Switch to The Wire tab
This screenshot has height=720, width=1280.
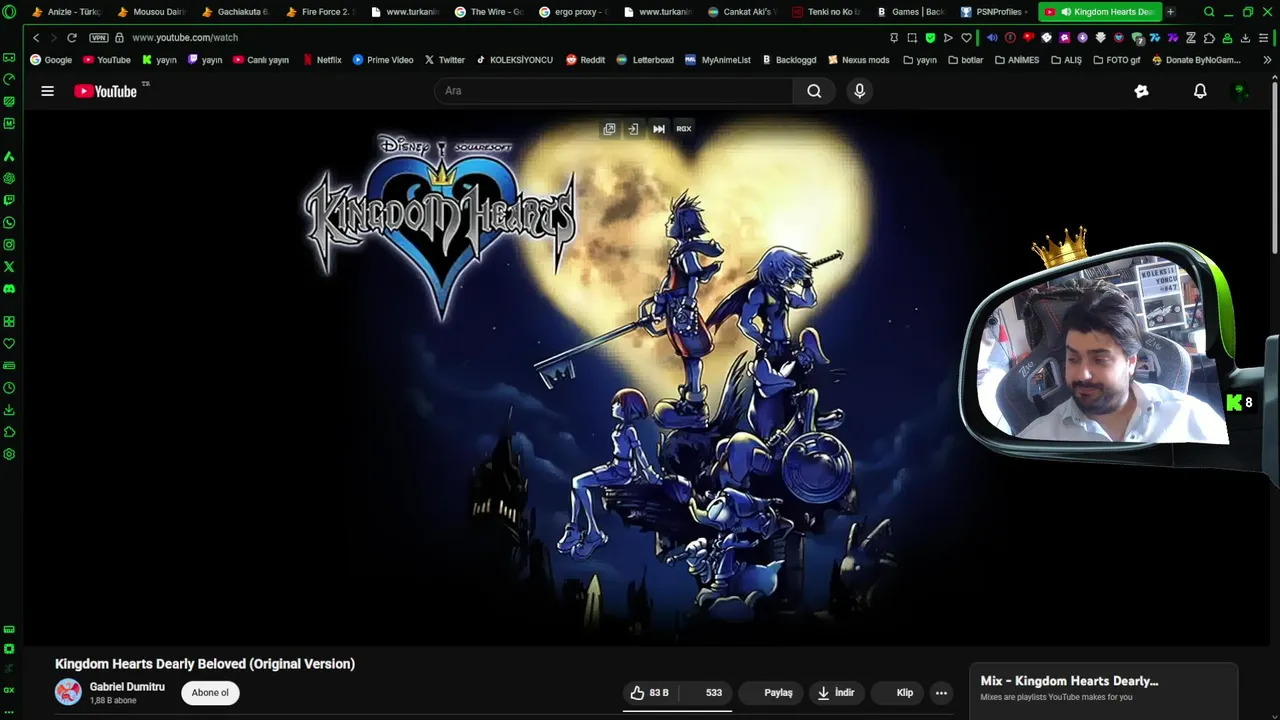click(x=488, y=12)
